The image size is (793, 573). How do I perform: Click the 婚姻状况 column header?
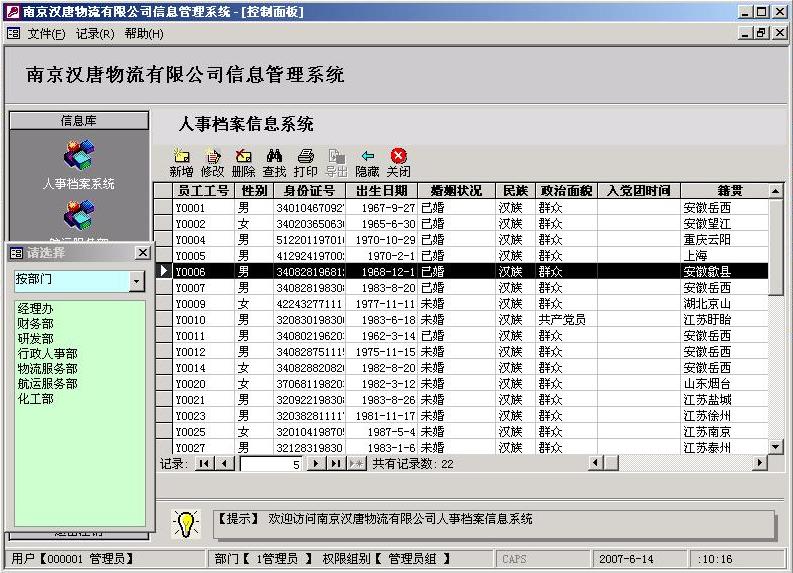click(457, 191)
